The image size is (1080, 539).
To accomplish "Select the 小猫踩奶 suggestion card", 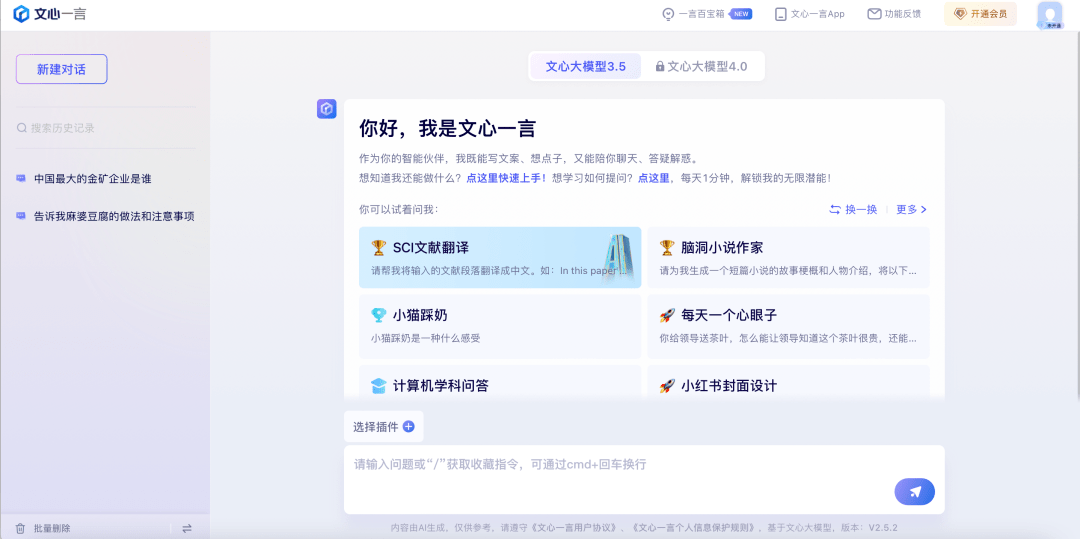I will [x=500, y=326].
